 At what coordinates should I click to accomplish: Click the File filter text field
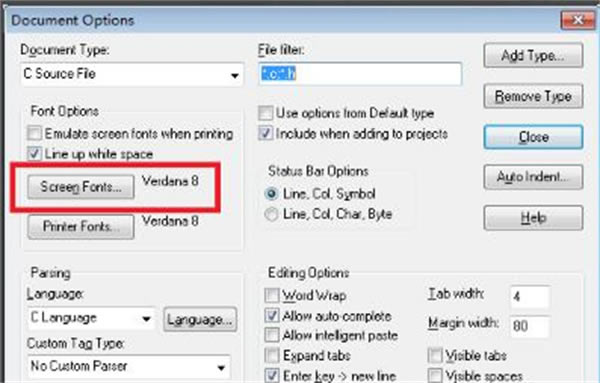pyautogui.click(x=360, y=74)
